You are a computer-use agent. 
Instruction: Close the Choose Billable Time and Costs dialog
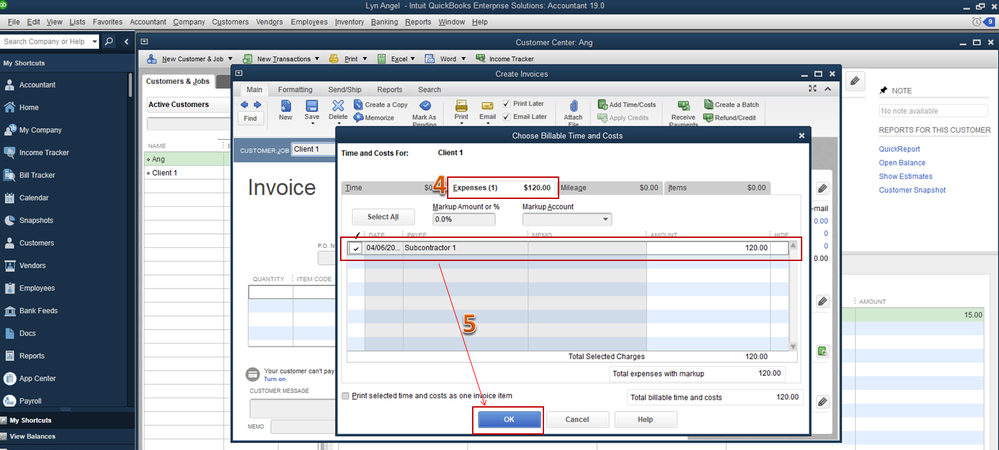(801, 136)
